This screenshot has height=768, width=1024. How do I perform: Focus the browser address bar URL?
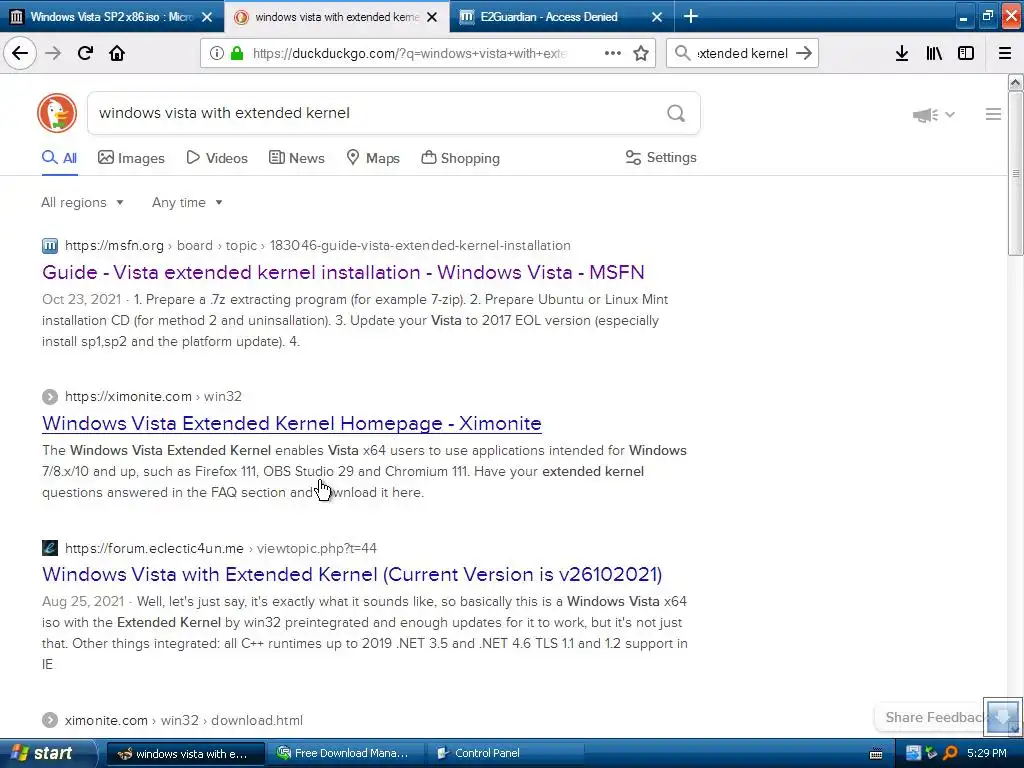click(409, 54)
